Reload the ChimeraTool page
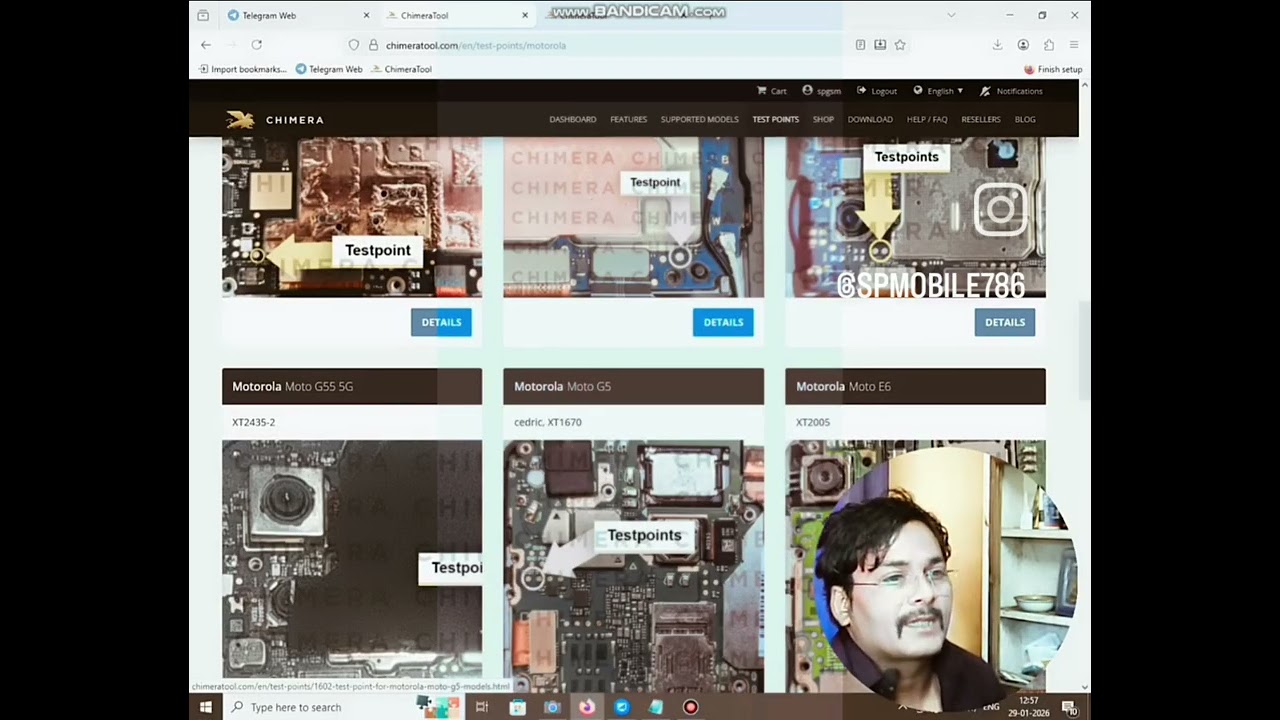Image resolution: width=1280 pixels, height=720 pixels. (257, 45)
